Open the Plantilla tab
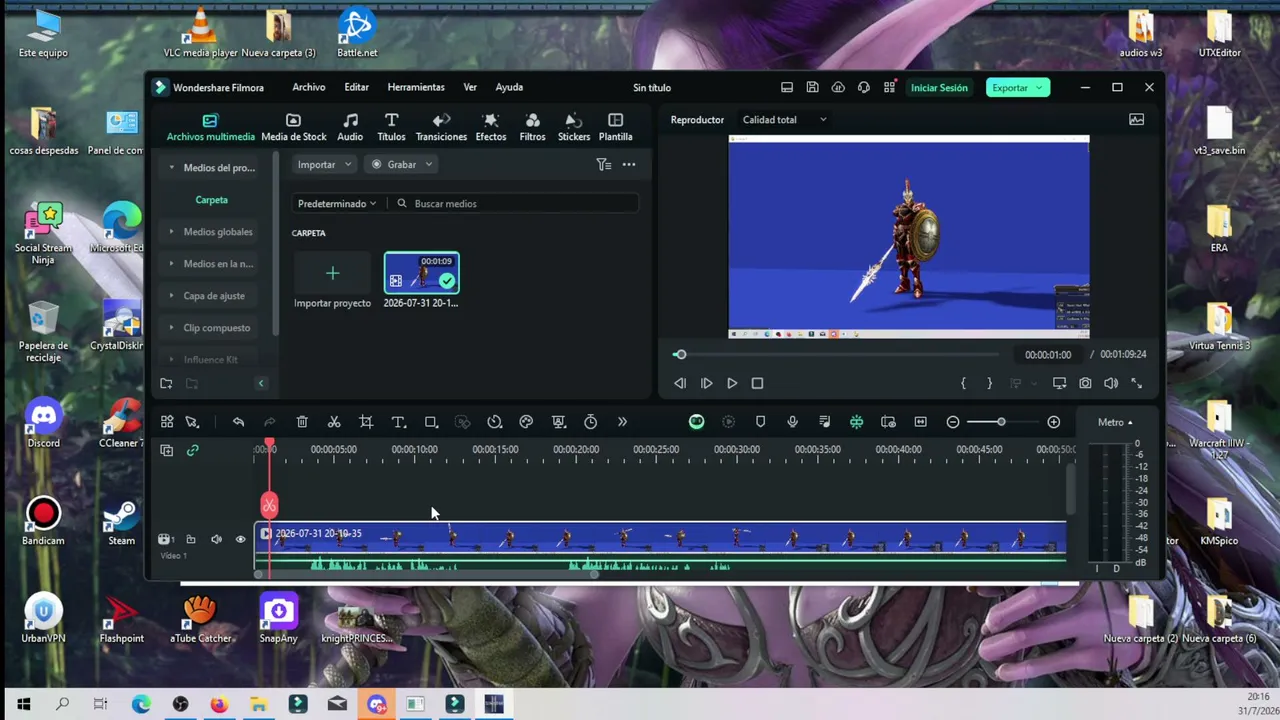1280x720 pixels. [x=615, y=127]
